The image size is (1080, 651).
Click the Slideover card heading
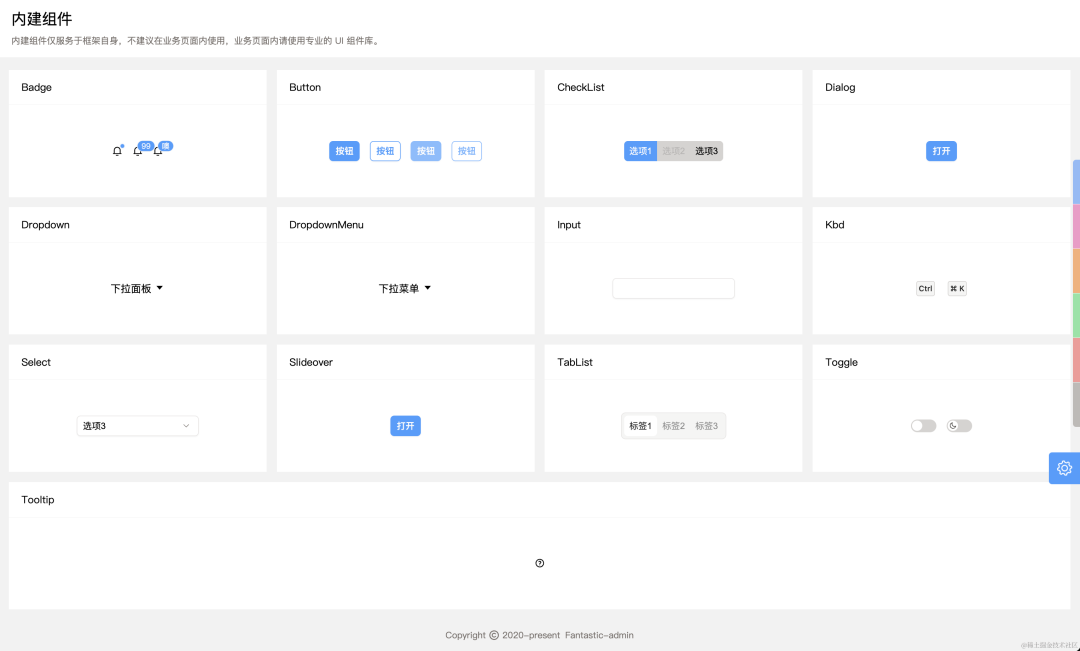tap(311, 362)
